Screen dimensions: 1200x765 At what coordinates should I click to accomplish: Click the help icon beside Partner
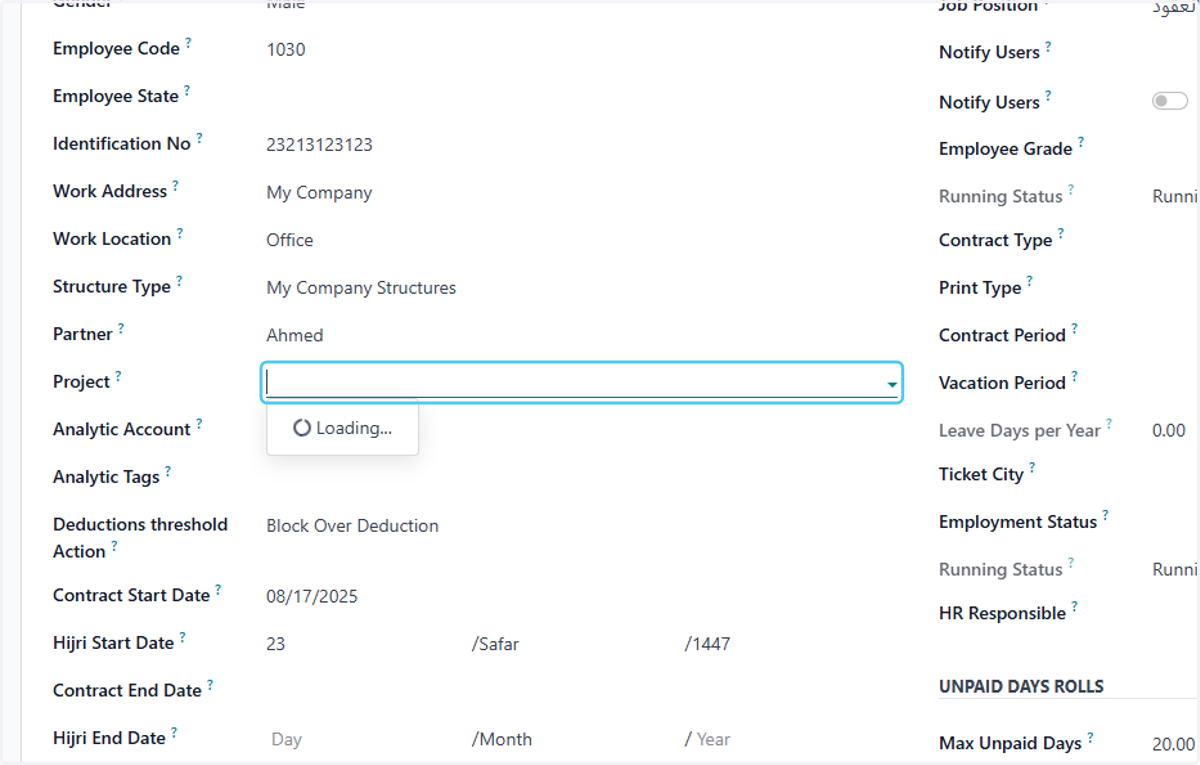121,328
